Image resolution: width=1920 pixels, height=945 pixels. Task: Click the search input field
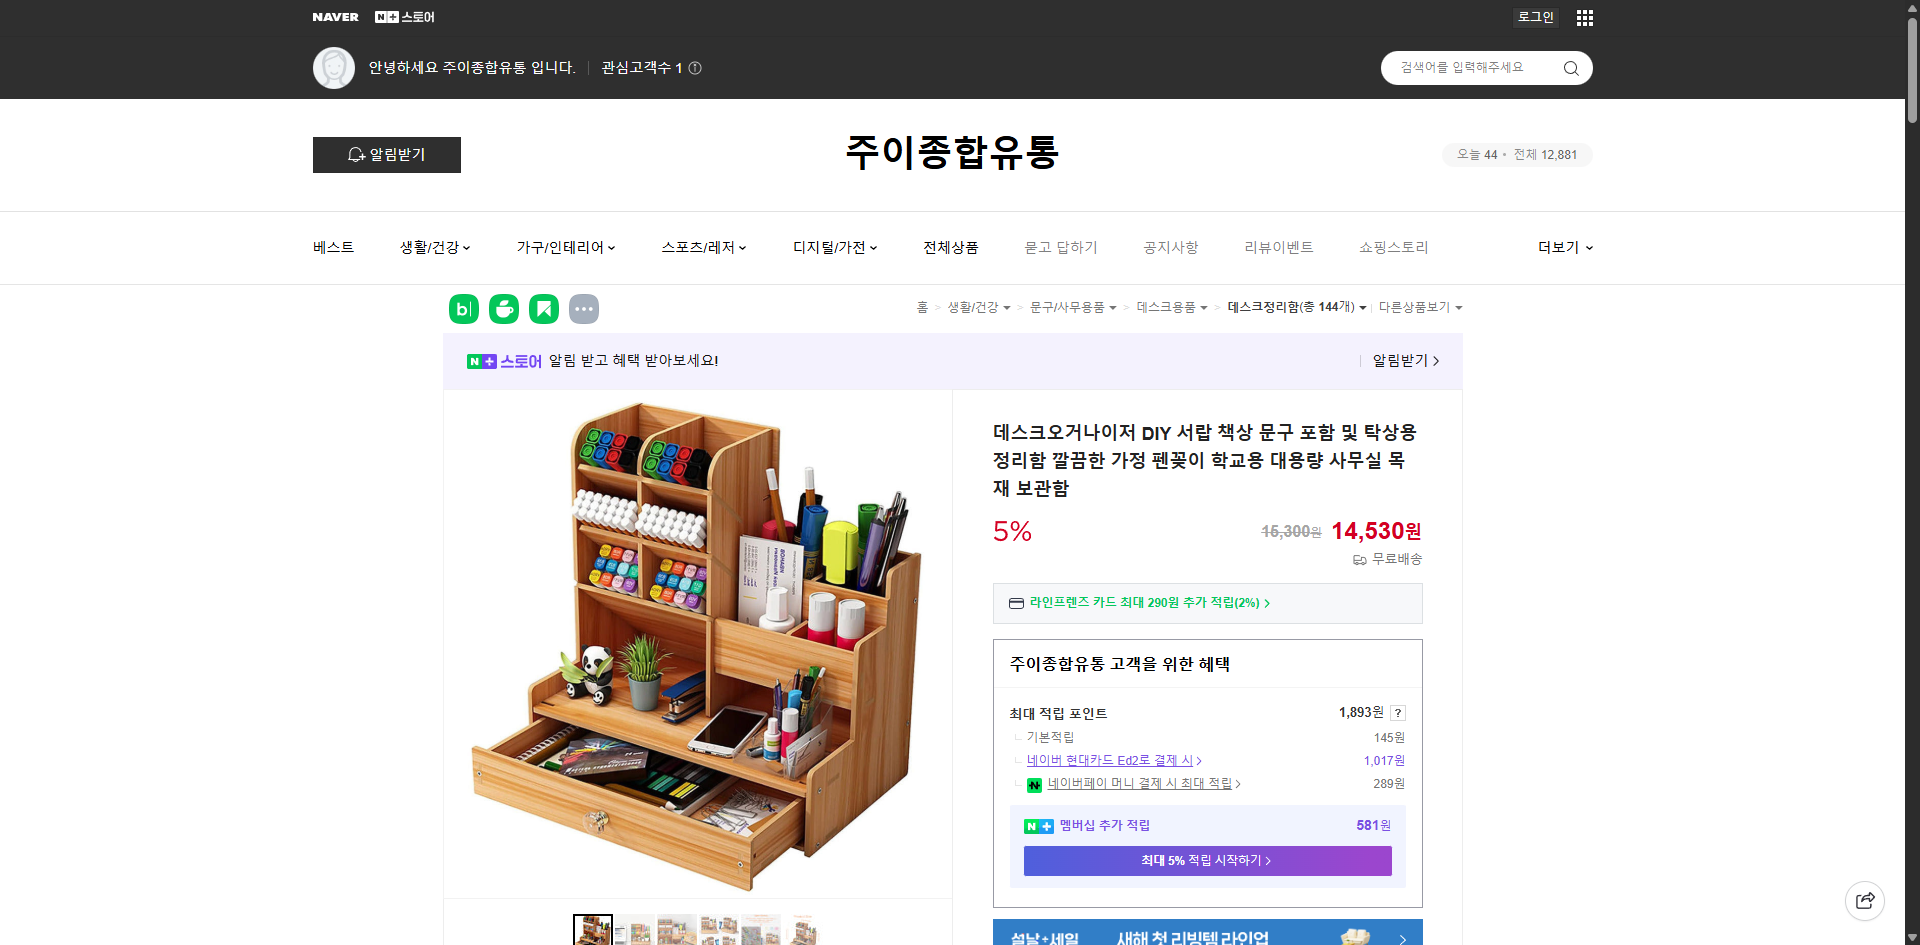pos(1470,67)
